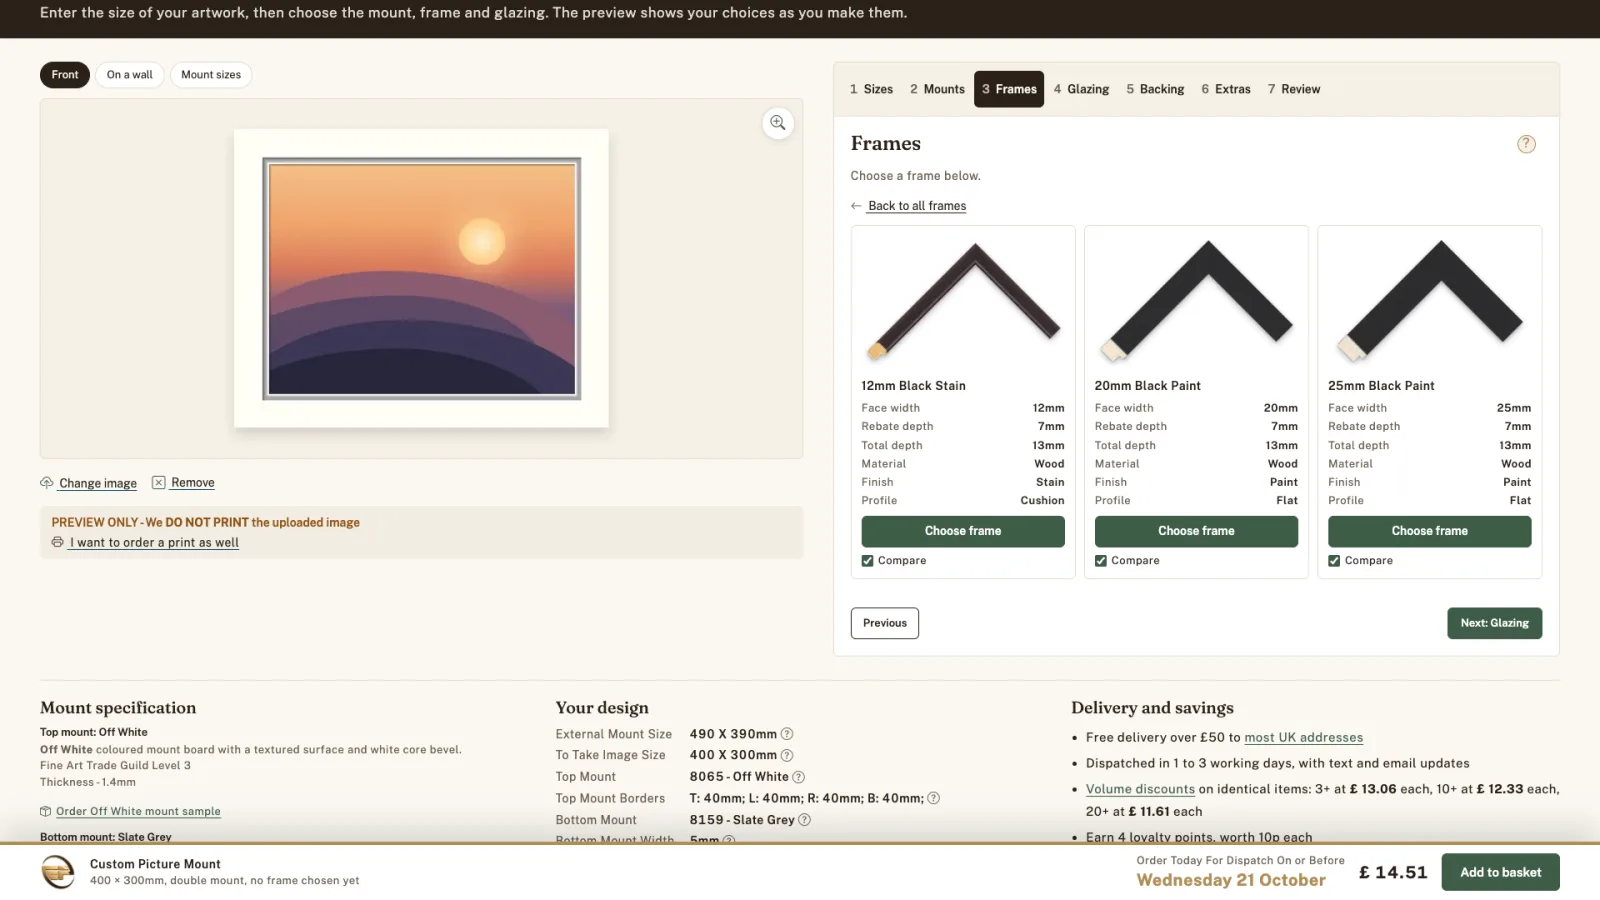Click the 20mm Black Paint frame corner image

coord(1196,301)
